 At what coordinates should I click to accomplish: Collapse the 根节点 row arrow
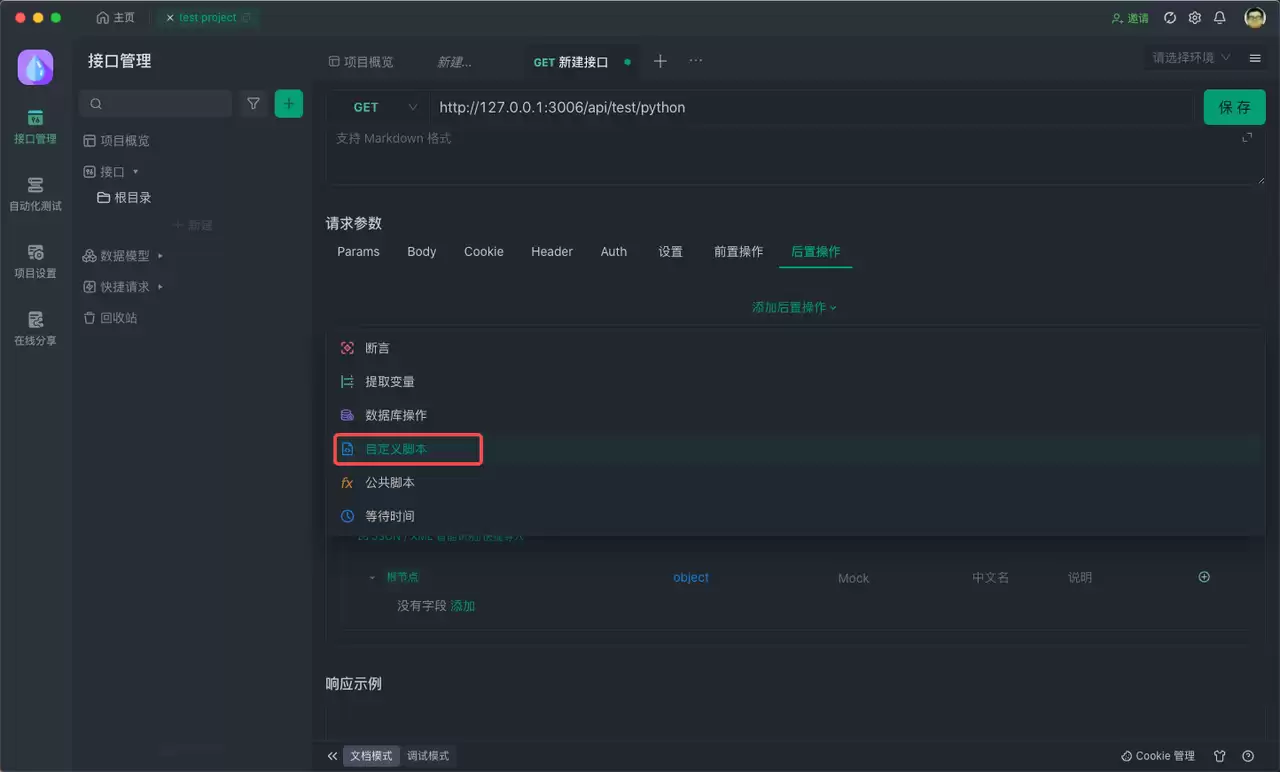372,578
